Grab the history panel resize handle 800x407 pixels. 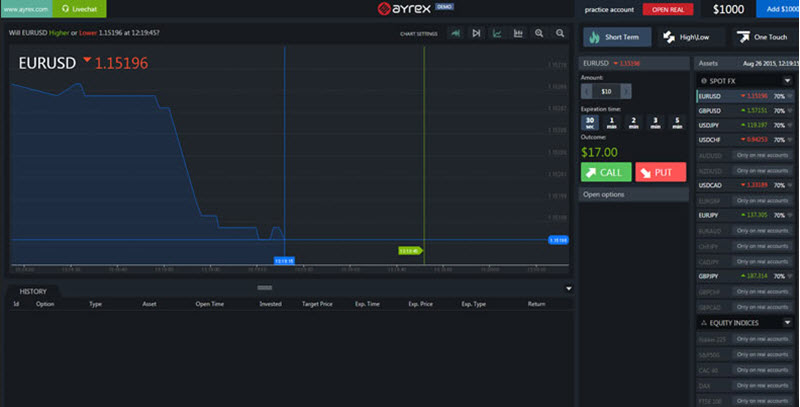tap(264, 288)
